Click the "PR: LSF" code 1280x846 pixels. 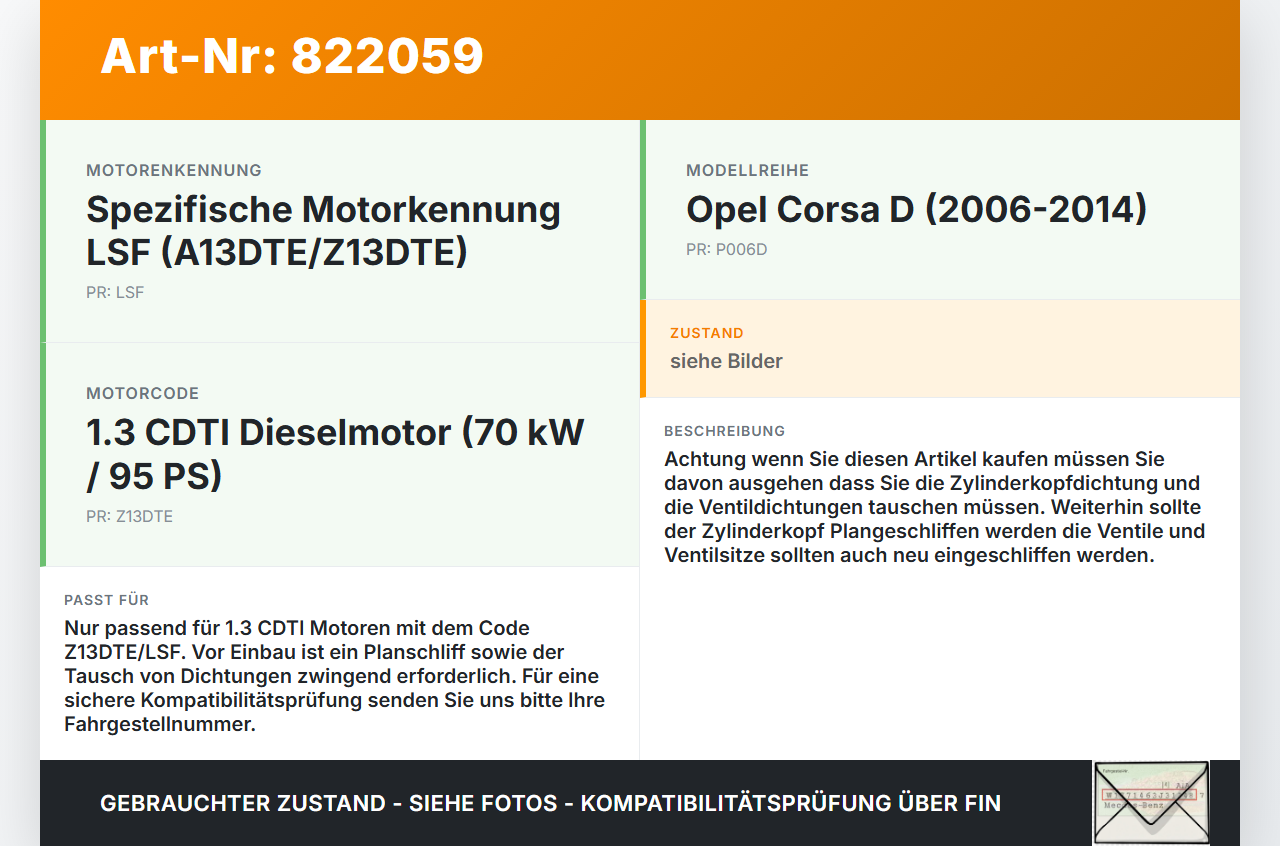click(x=115, y=293)
